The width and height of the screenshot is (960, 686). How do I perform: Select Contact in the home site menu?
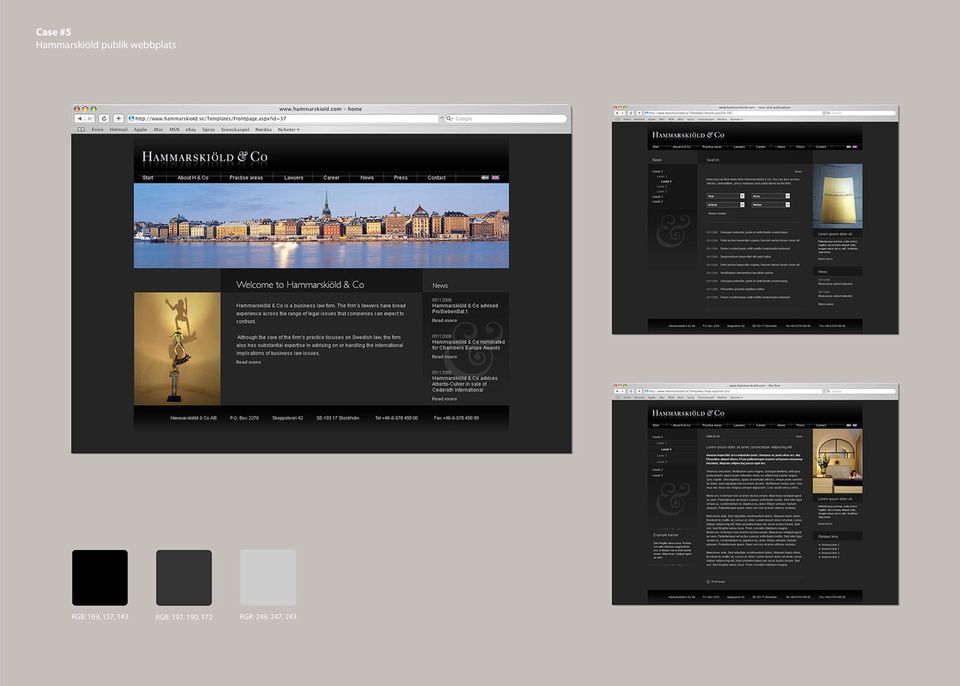437,178
